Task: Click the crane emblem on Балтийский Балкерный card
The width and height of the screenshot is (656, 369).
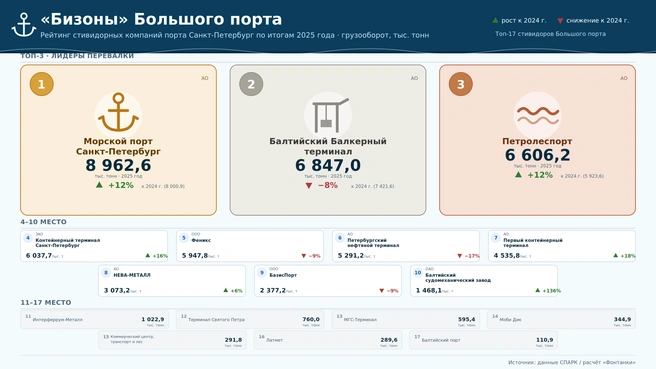Action: (328, 114)
